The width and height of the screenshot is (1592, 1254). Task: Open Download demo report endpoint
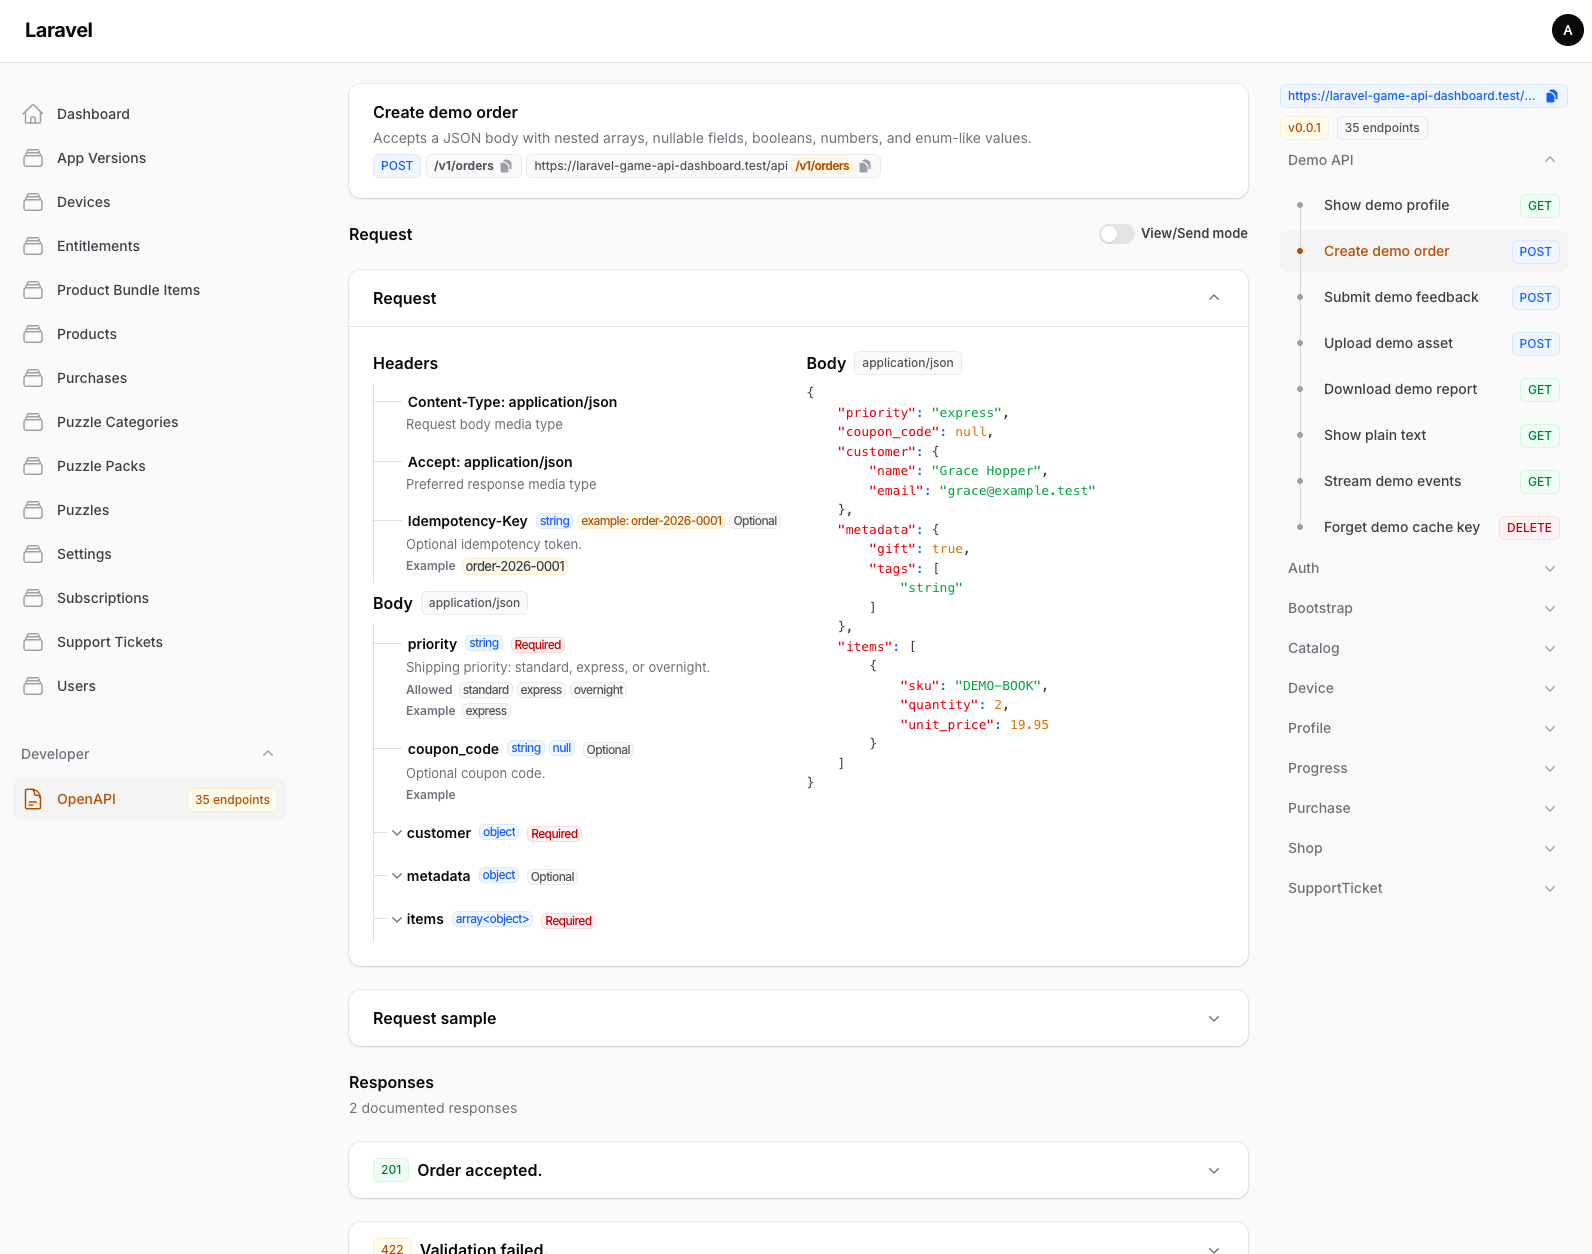(1424, 389)
